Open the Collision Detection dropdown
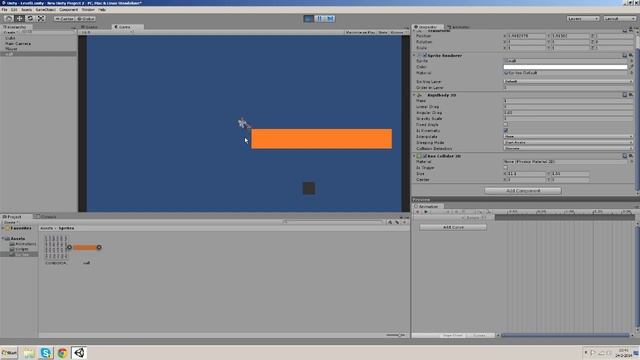 pos(568,149)
